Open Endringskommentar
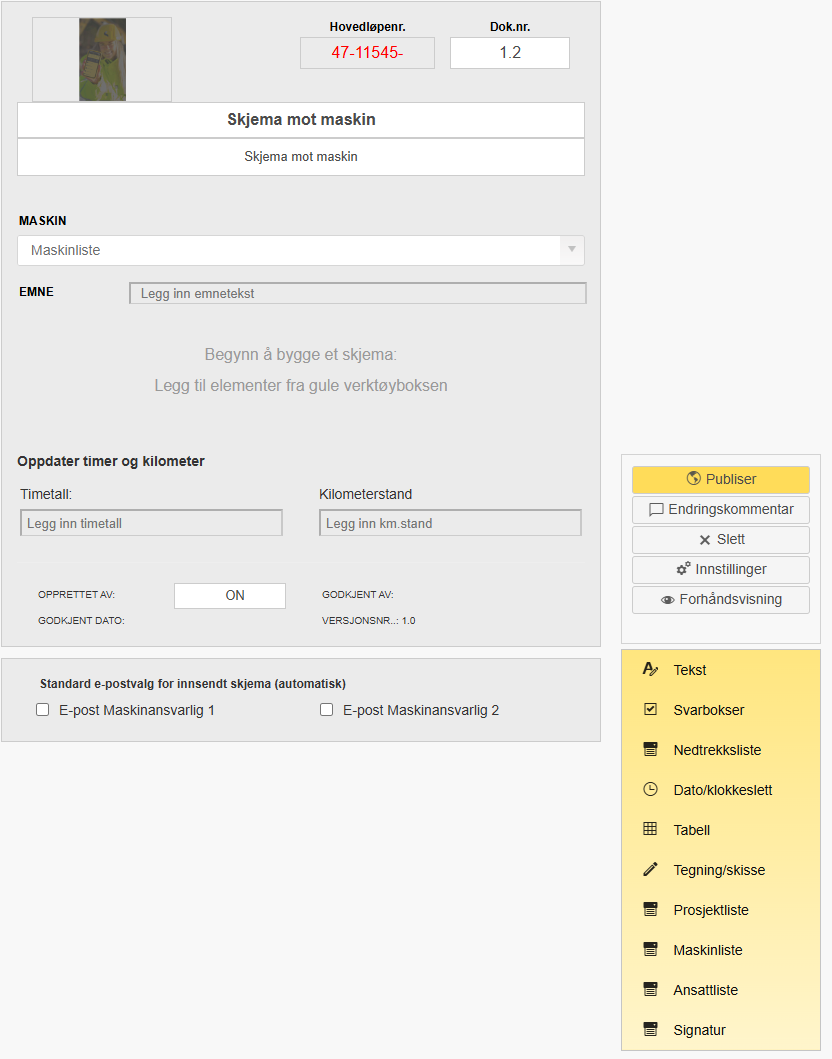This screenshot has height=1059, width=832. coord(721,509)
